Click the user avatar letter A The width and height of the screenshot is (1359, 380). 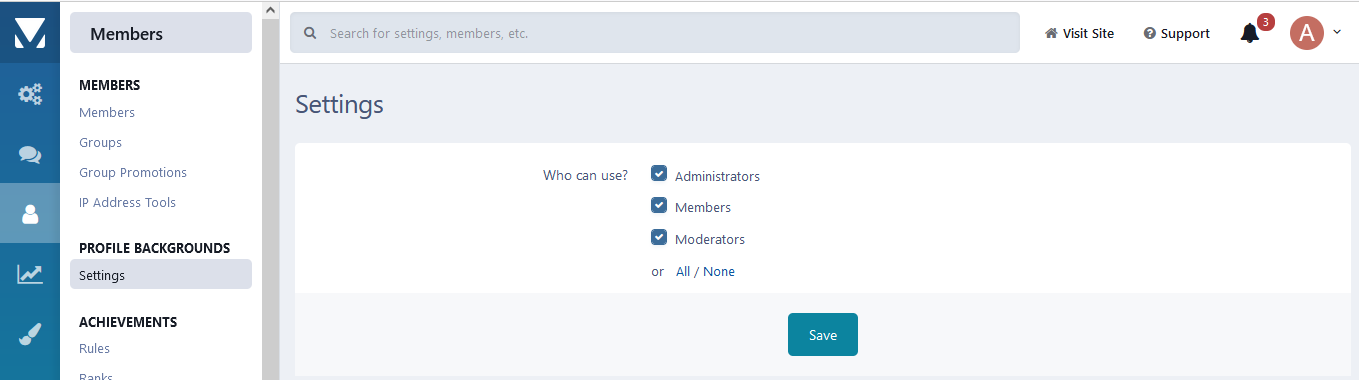(x=1307, y=33)
